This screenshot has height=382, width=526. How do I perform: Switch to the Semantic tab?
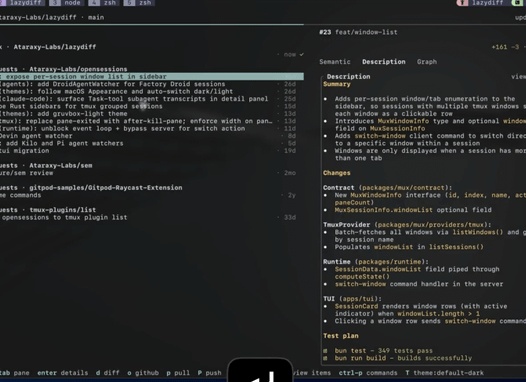coord(334,62)
